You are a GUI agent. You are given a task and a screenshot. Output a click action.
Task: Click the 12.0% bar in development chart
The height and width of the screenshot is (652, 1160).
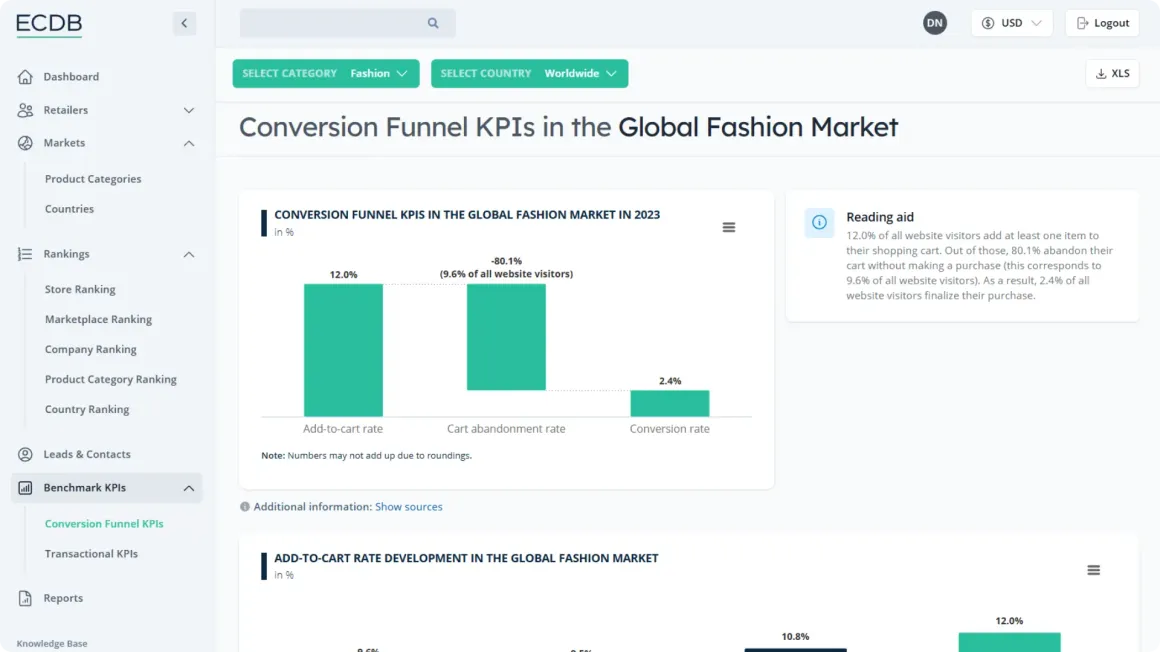pyautogui.click(x=1009, y=642)
